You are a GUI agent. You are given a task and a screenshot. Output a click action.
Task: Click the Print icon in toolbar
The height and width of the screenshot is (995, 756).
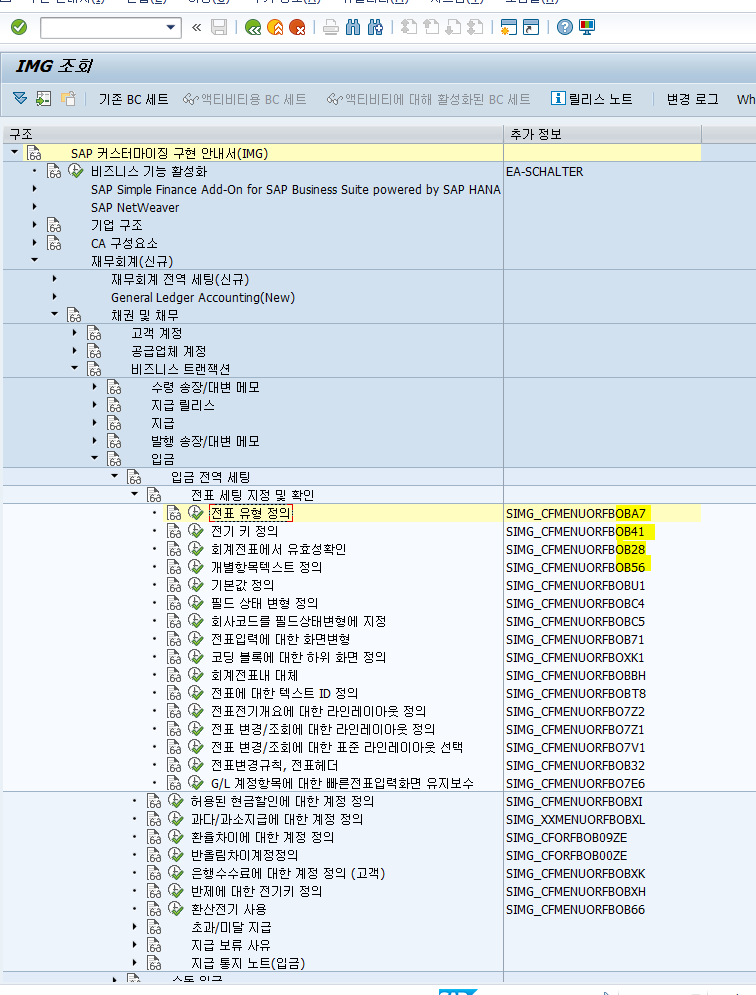click(x=331, y=27)
